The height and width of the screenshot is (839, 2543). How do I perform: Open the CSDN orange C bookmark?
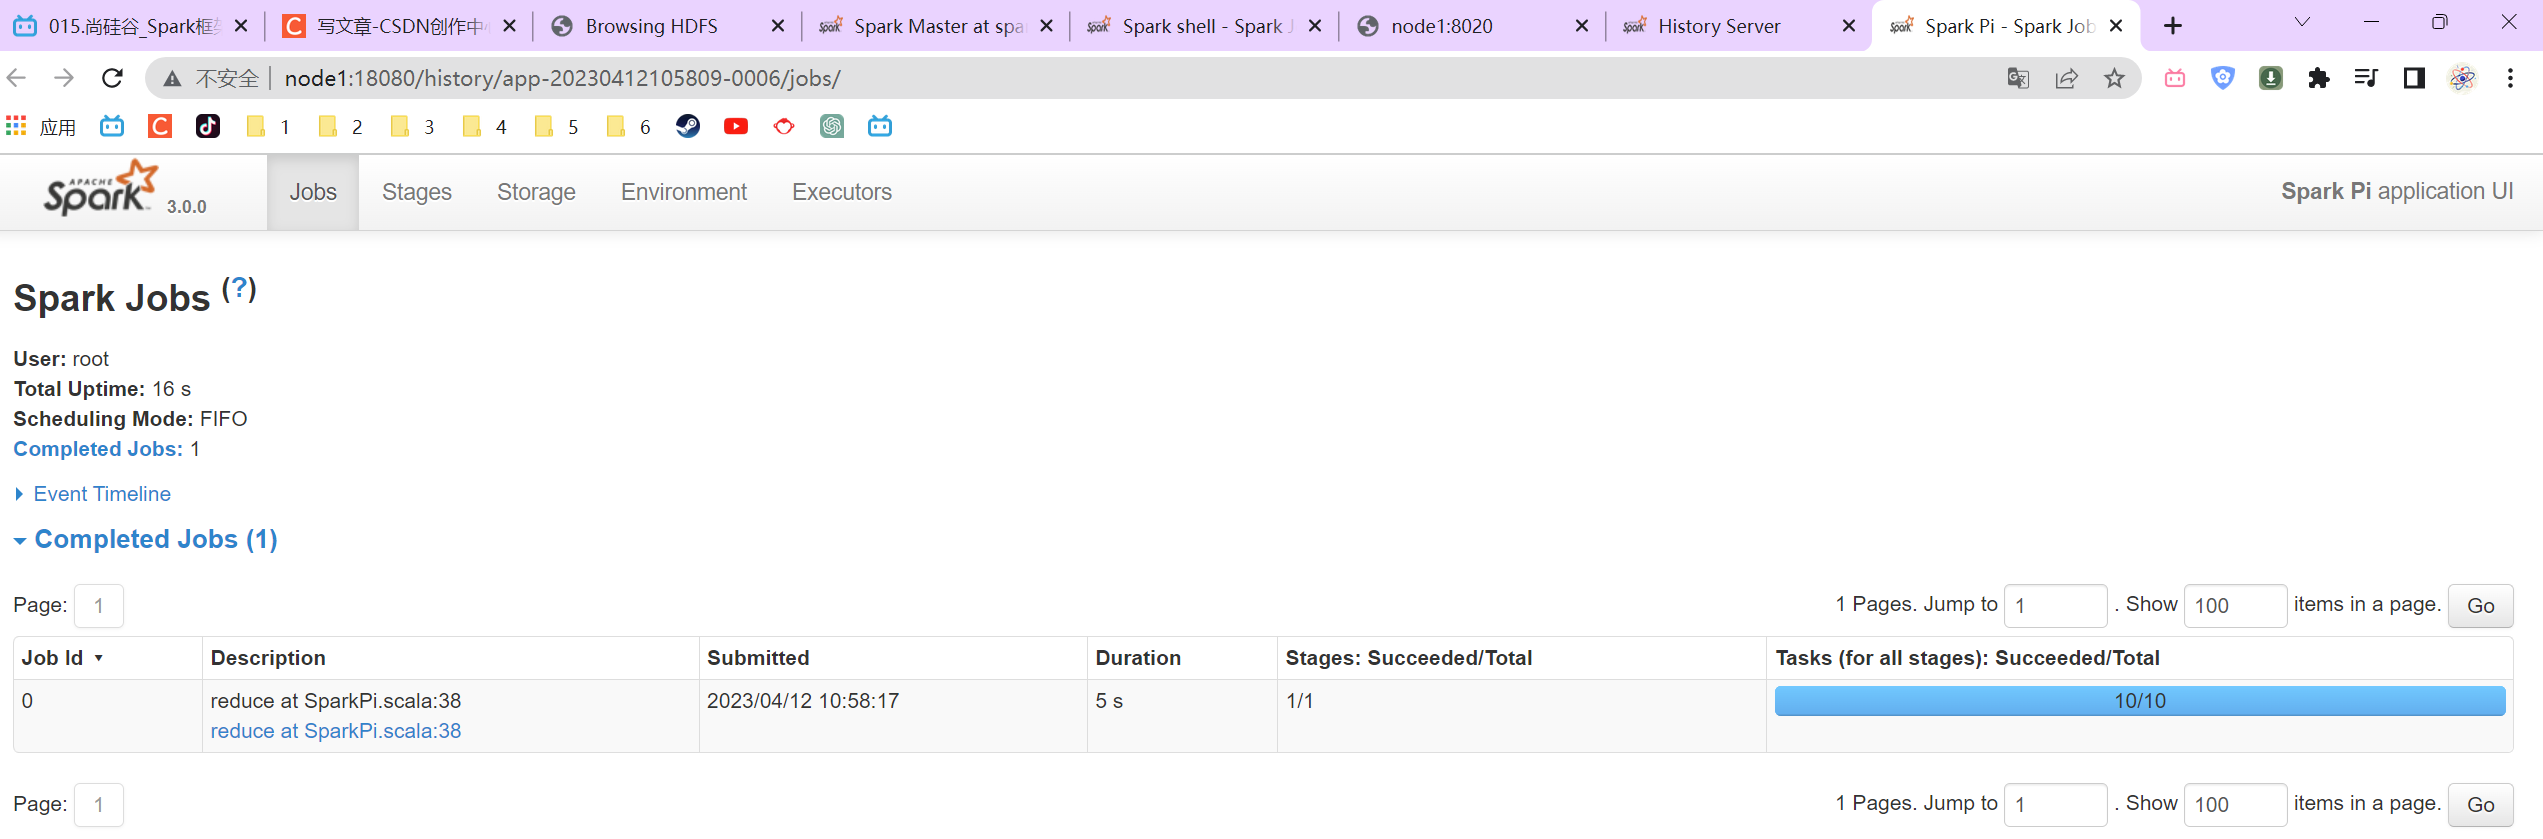(160, 126)
